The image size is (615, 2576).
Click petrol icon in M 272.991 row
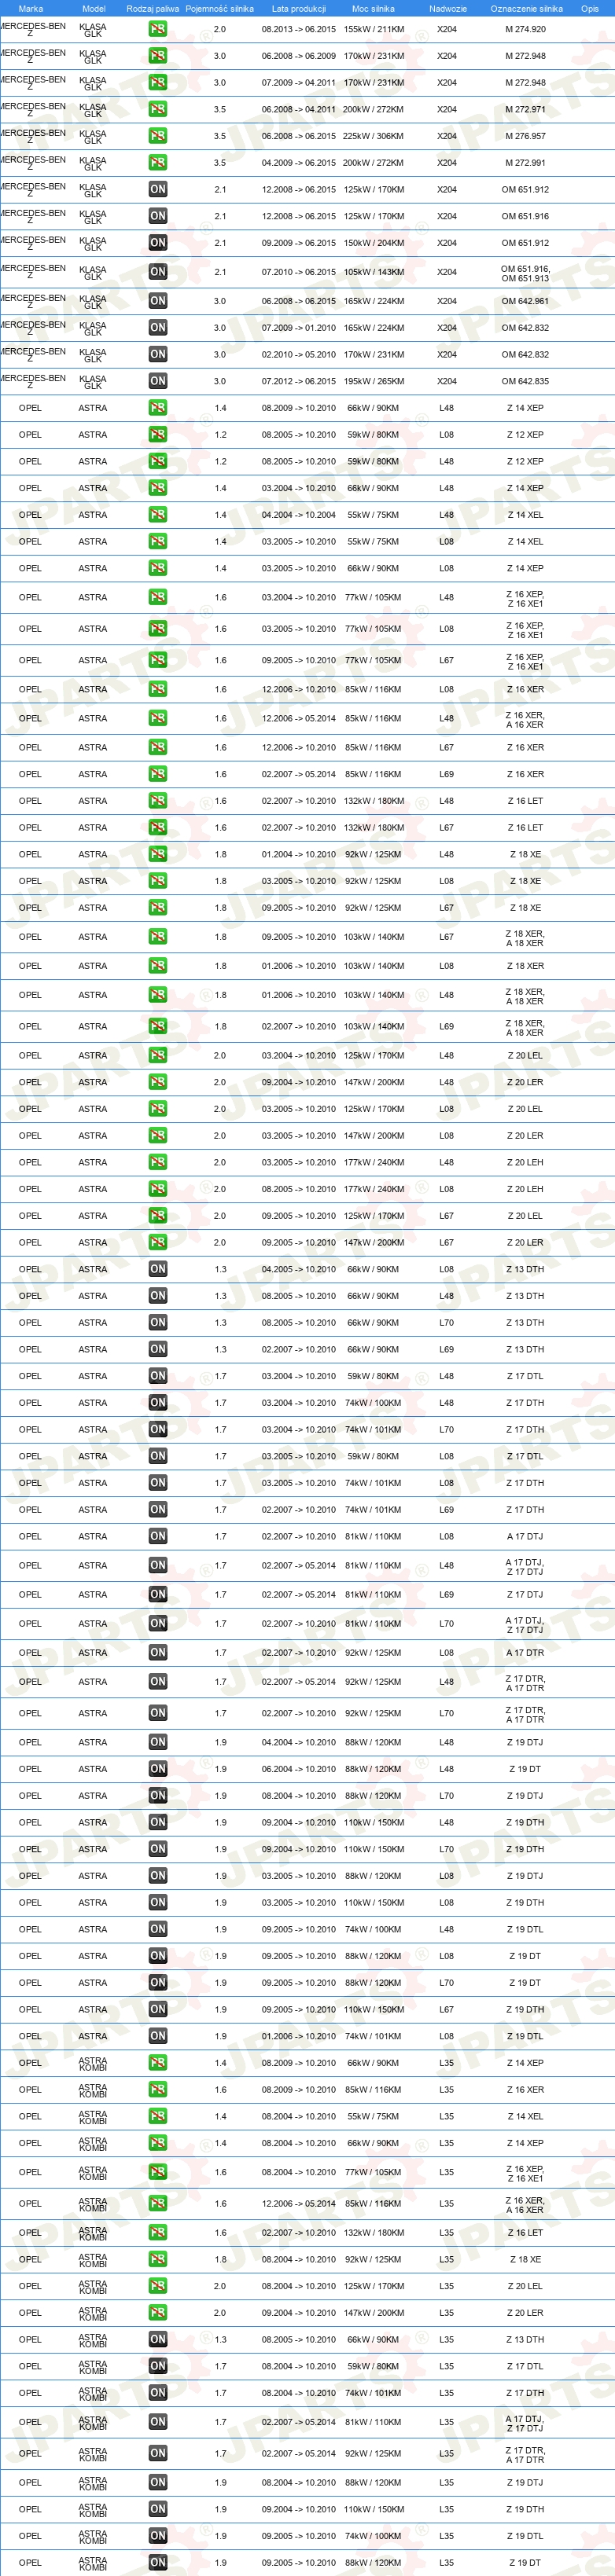click(x=158, y=162)
